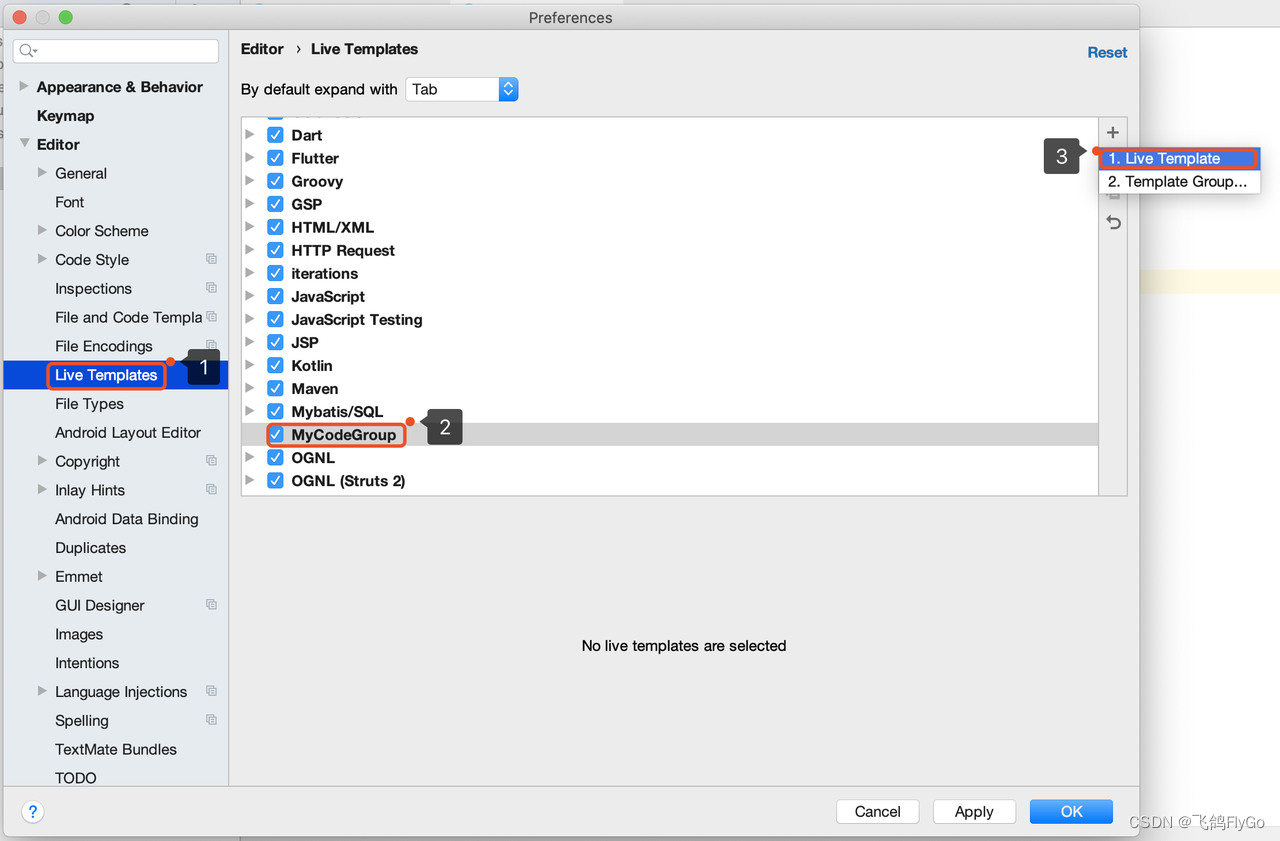
Task: Expand the Emmet settings node
Action: (x=42, y=576)
